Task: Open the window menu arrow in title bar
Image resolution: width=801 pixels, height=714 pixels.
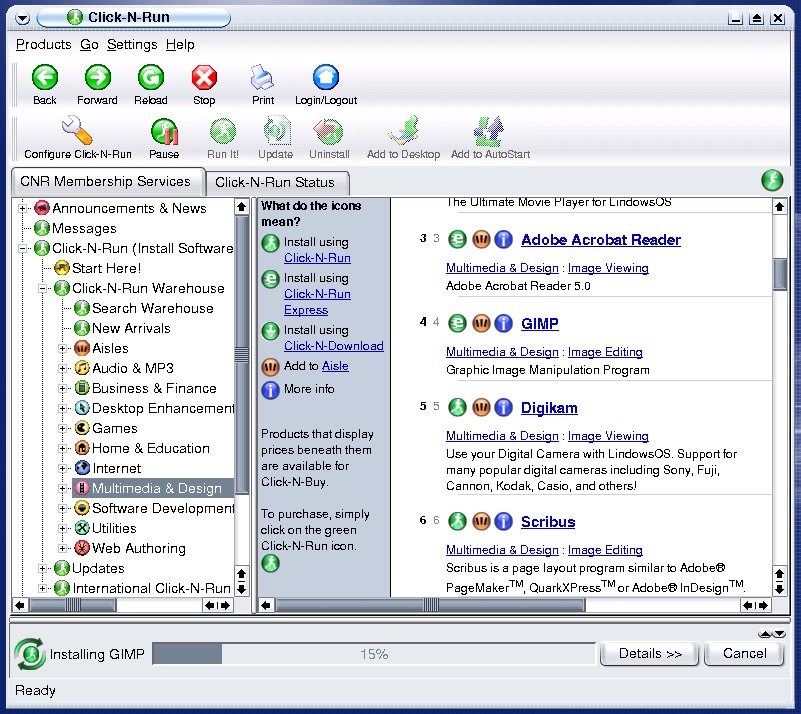Action: point(22,18)
